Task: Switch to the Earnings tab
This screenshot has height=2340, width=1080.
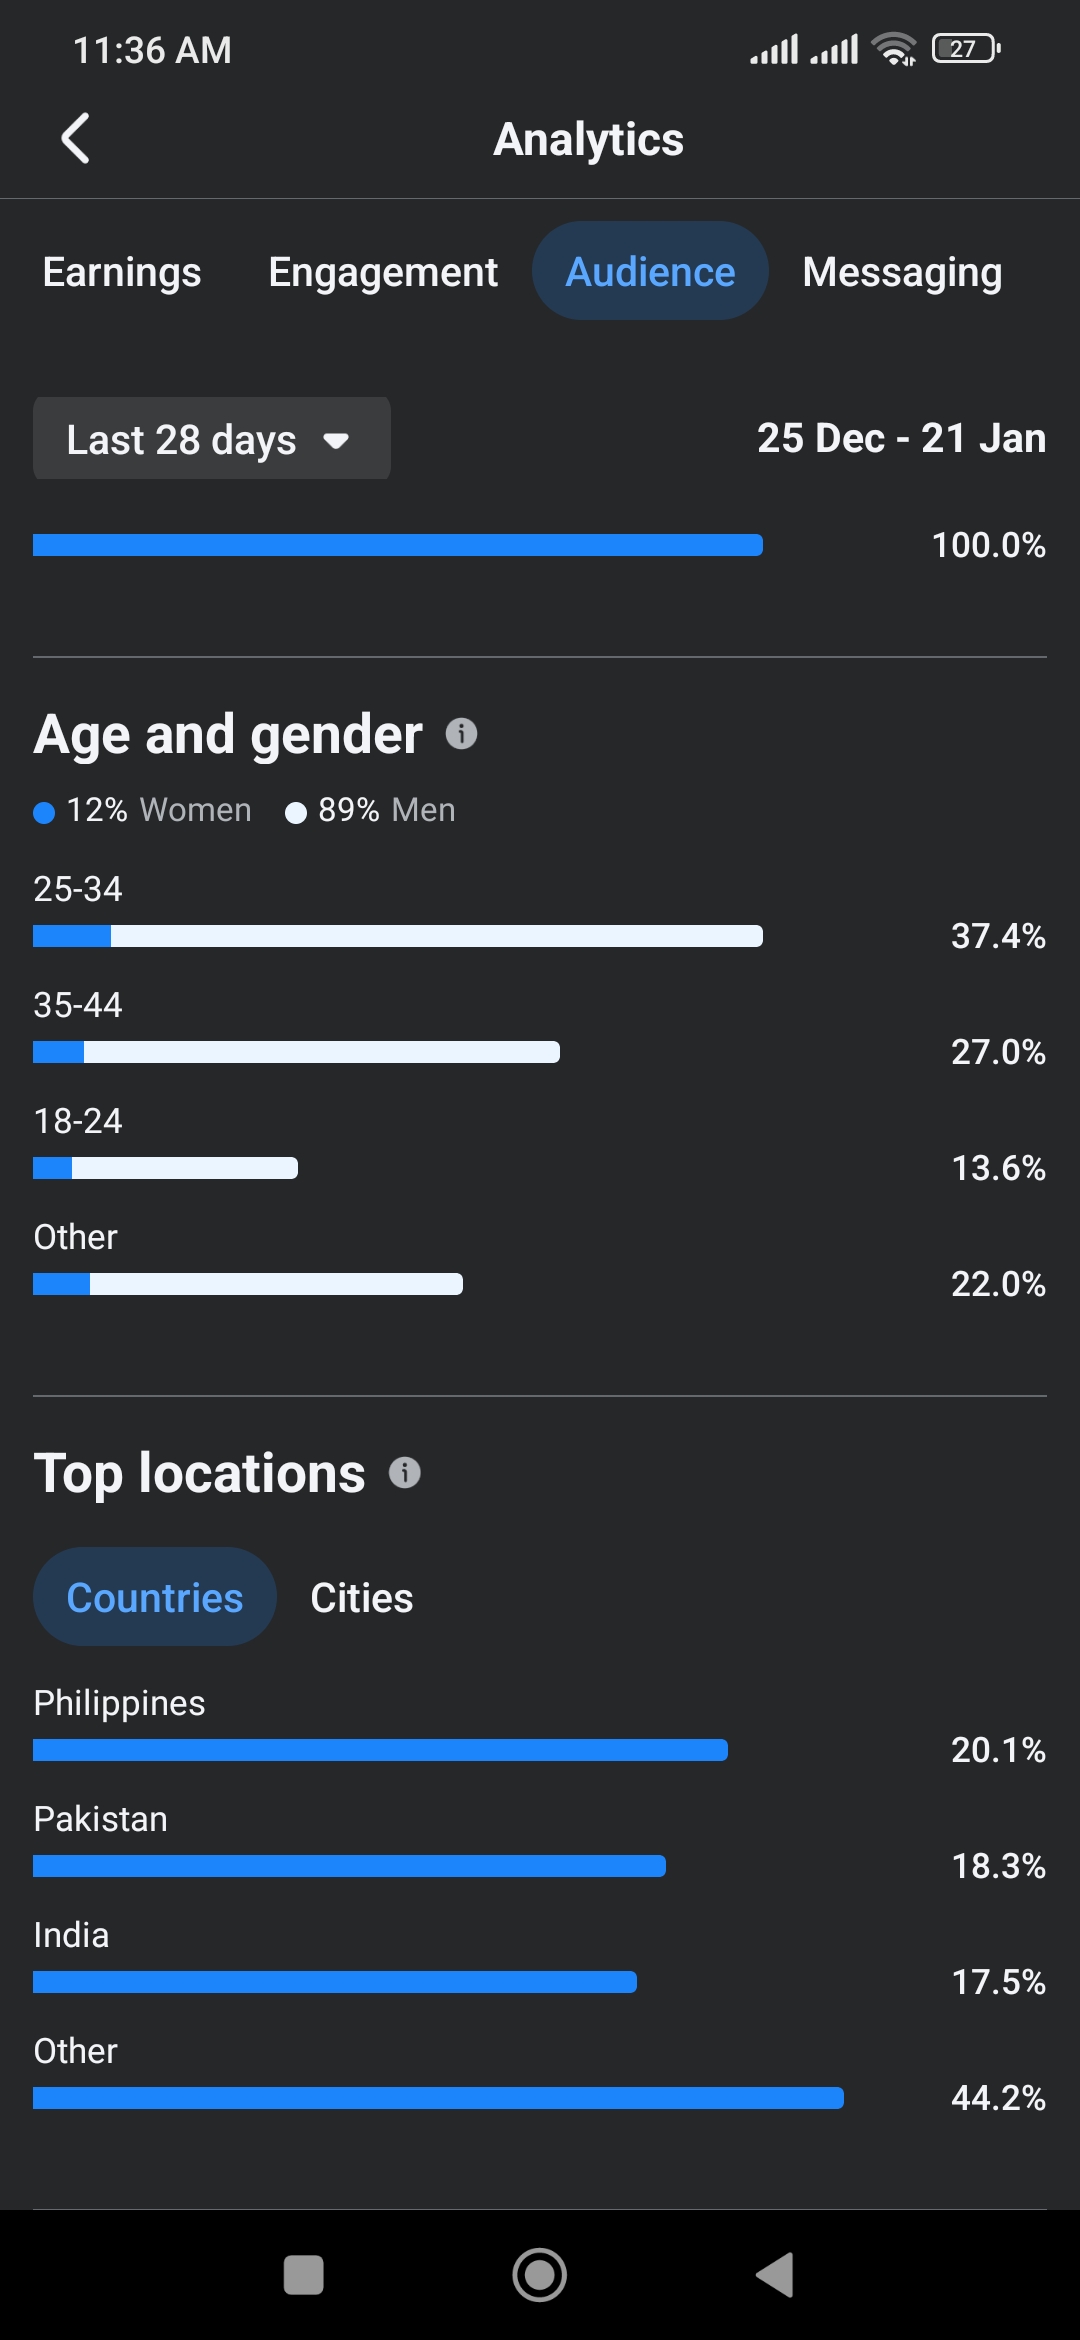Action: [x=122, y=272]
